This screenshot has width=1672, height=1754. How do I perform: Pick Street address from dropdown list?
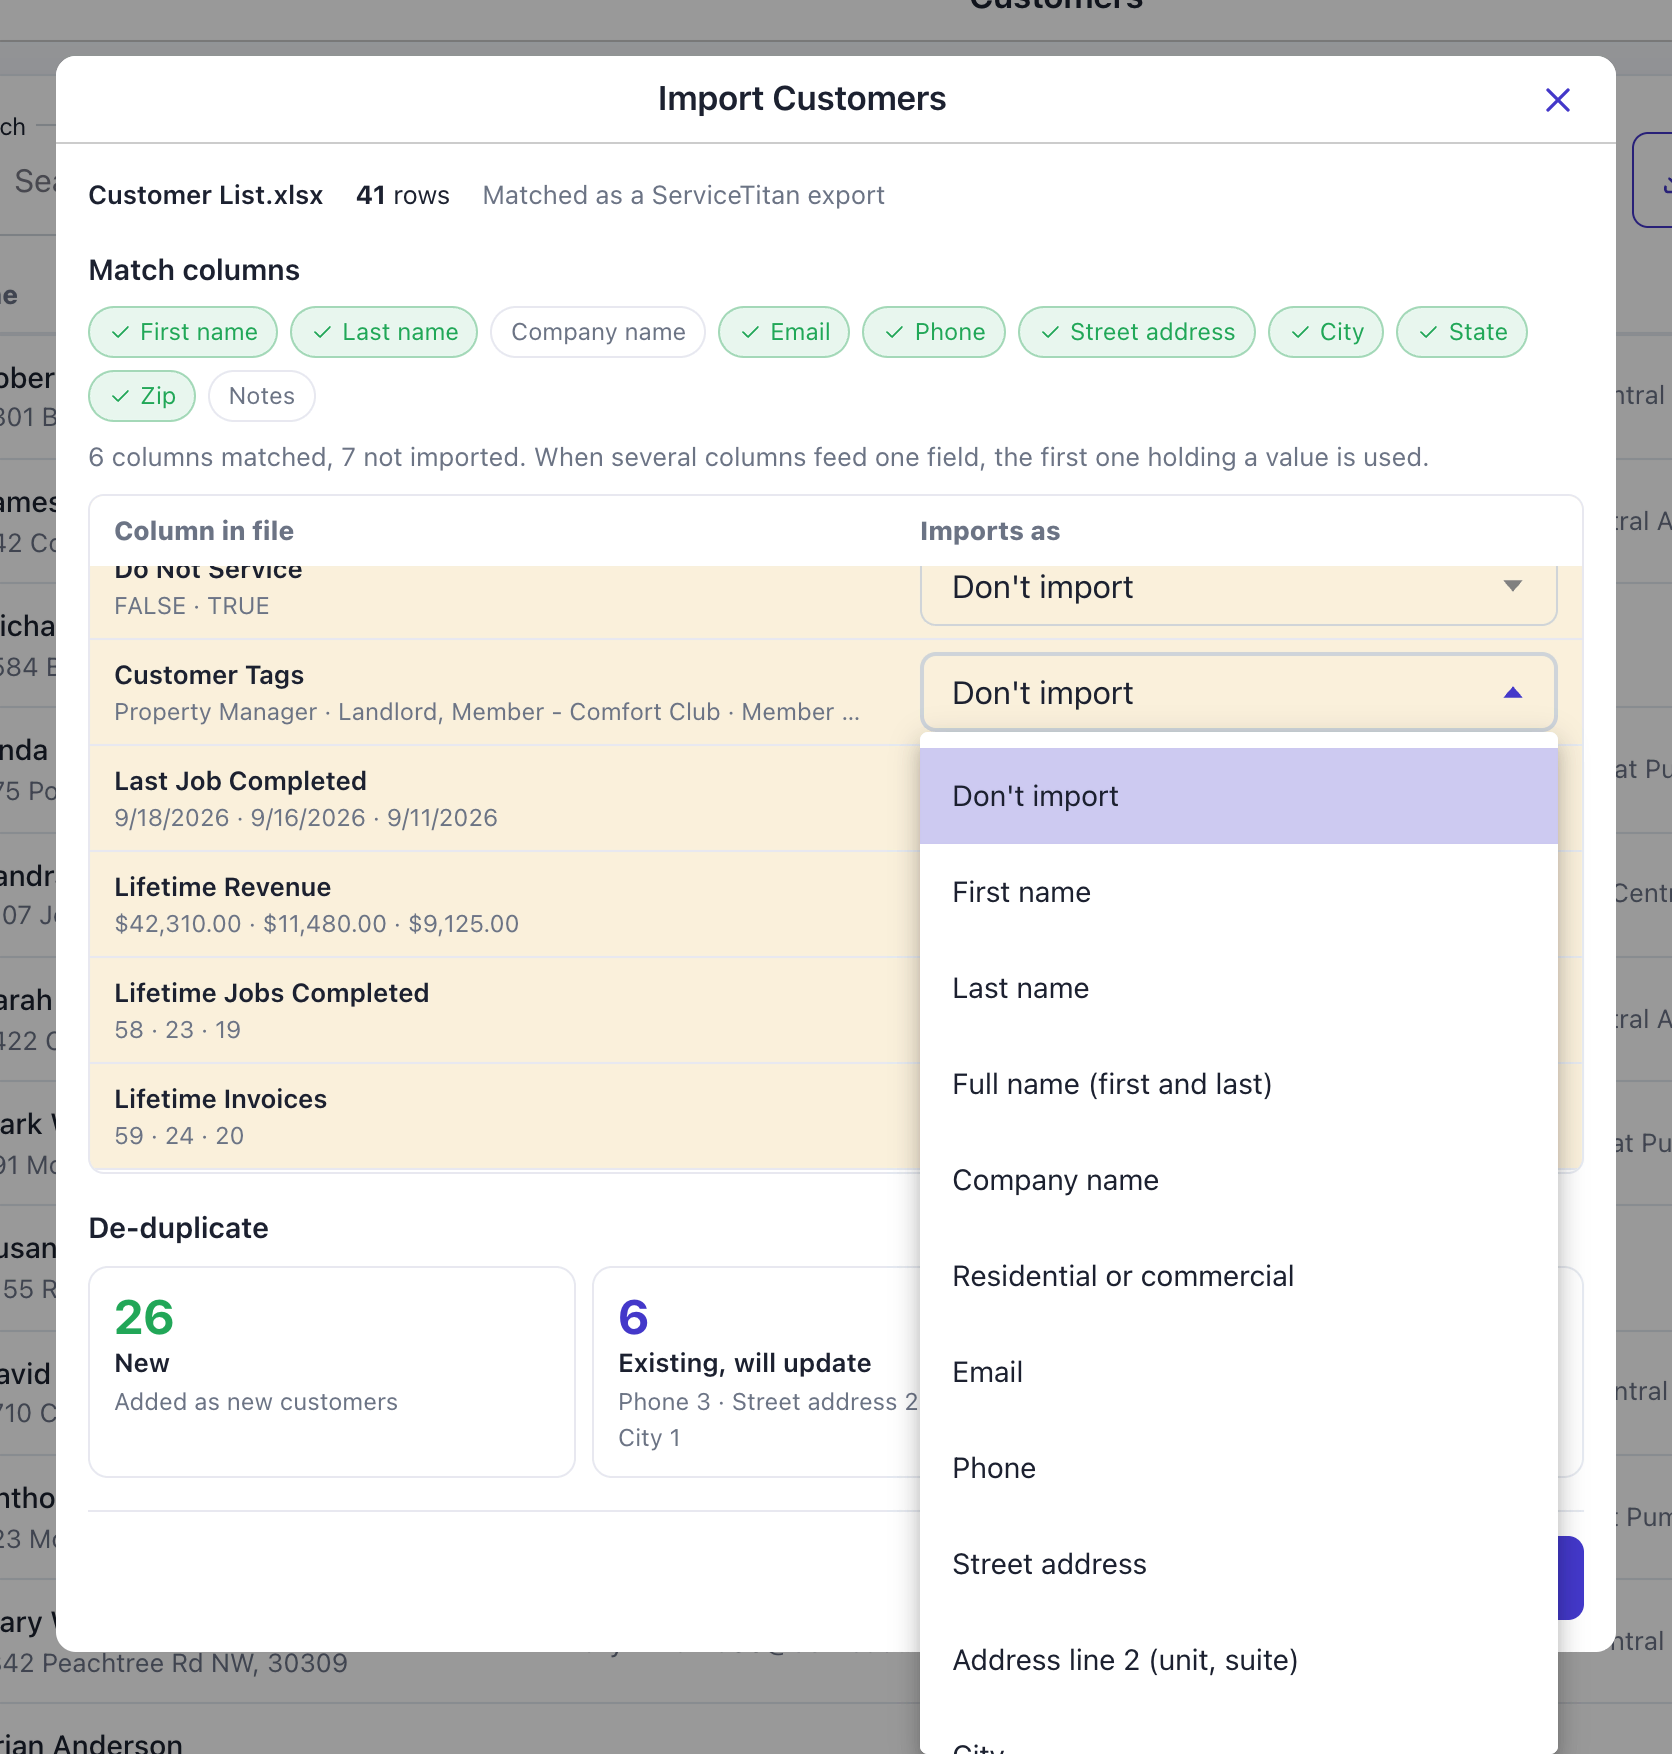point(1238,1564)
